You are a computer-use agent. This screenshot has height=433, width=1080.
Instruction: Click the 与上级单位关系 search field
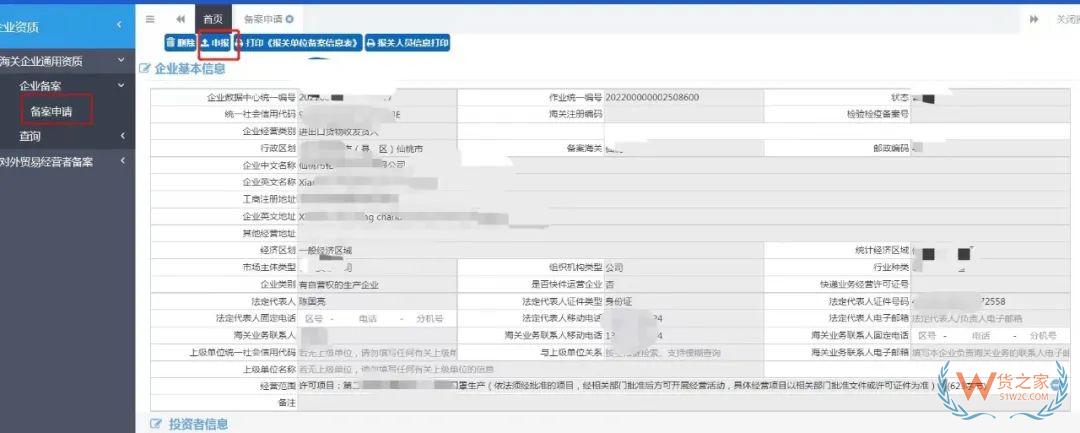pyautogui.click(x=683, y=352)
